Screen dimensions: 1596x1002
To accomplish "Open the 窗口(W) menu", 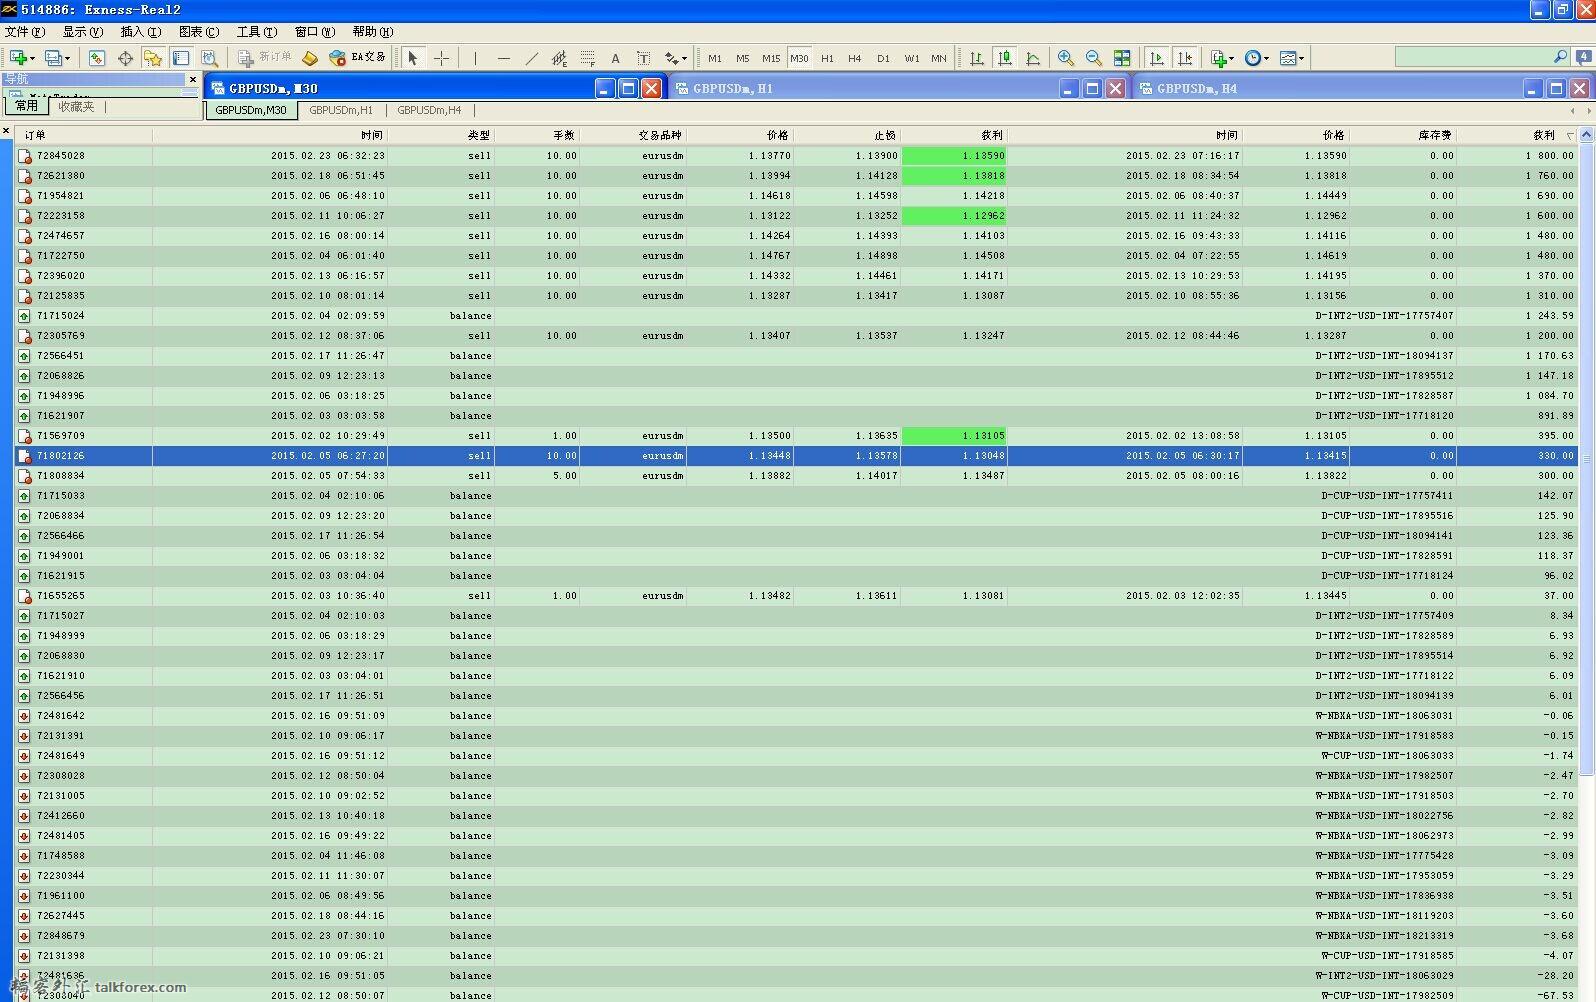I will (x=315, y=32).
